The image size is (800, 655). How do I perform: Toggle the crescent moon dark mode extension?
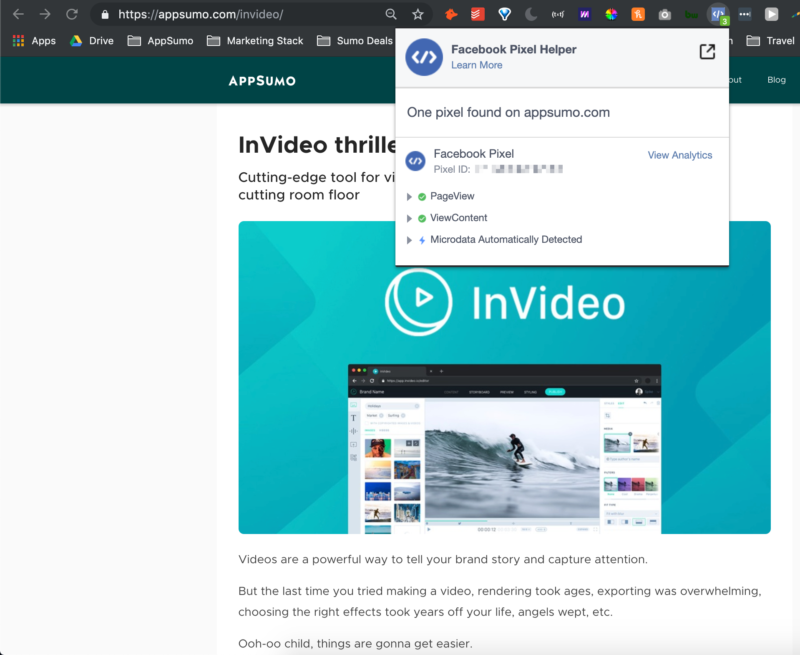531,14
